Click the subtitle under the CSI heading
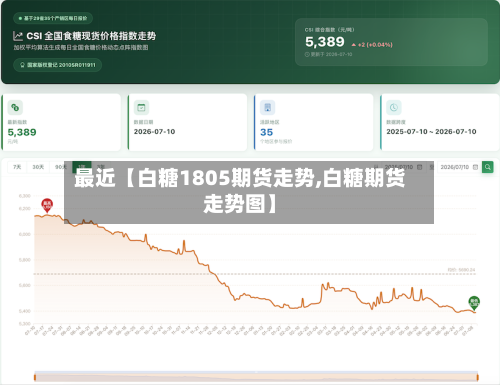Image resolution: width=500 pixels, height=385 pixels. [81, 48]
